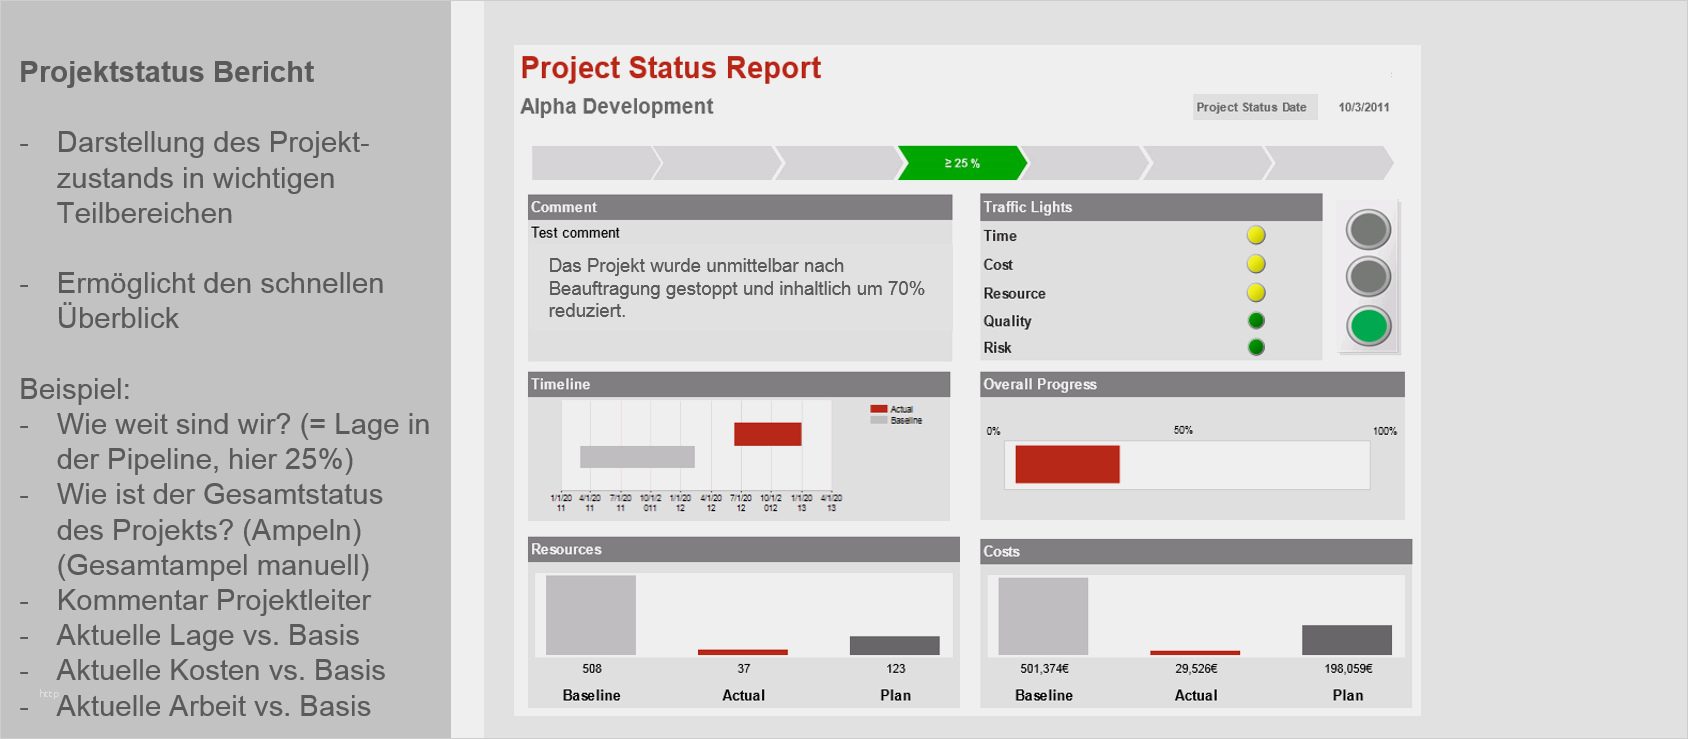Click the Timeline section header

[739, 384]
